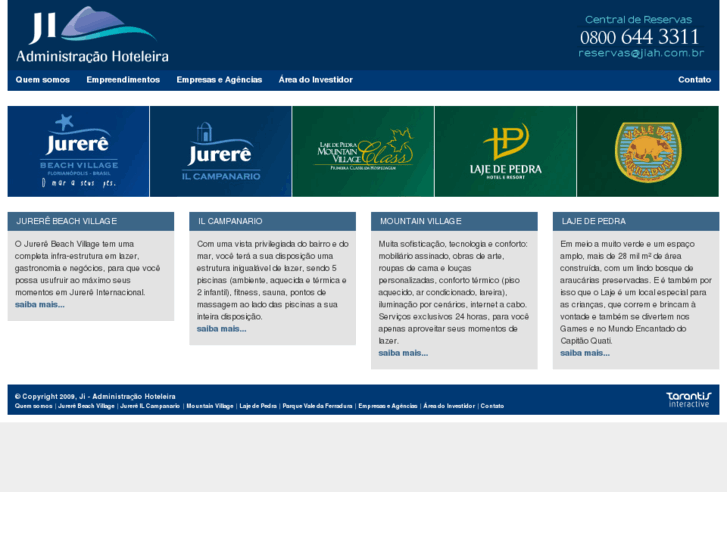Viewport: 727px width, 545px height.
Task: Select Empresas e Agências in navigation bar
Action: click(x=219, y=80)
